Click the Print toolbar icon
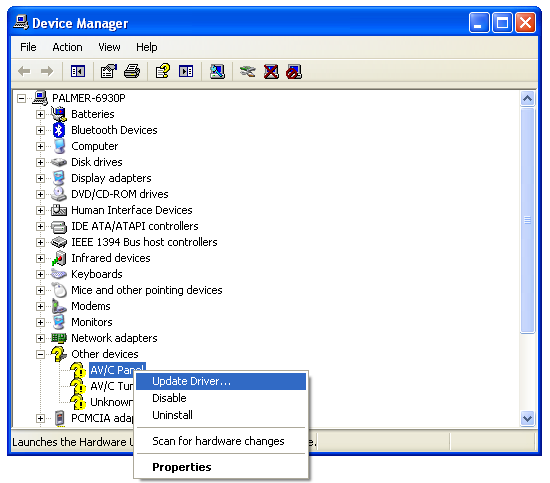The height and width of the screenshot is (483, 550). [x=132, y=72]
